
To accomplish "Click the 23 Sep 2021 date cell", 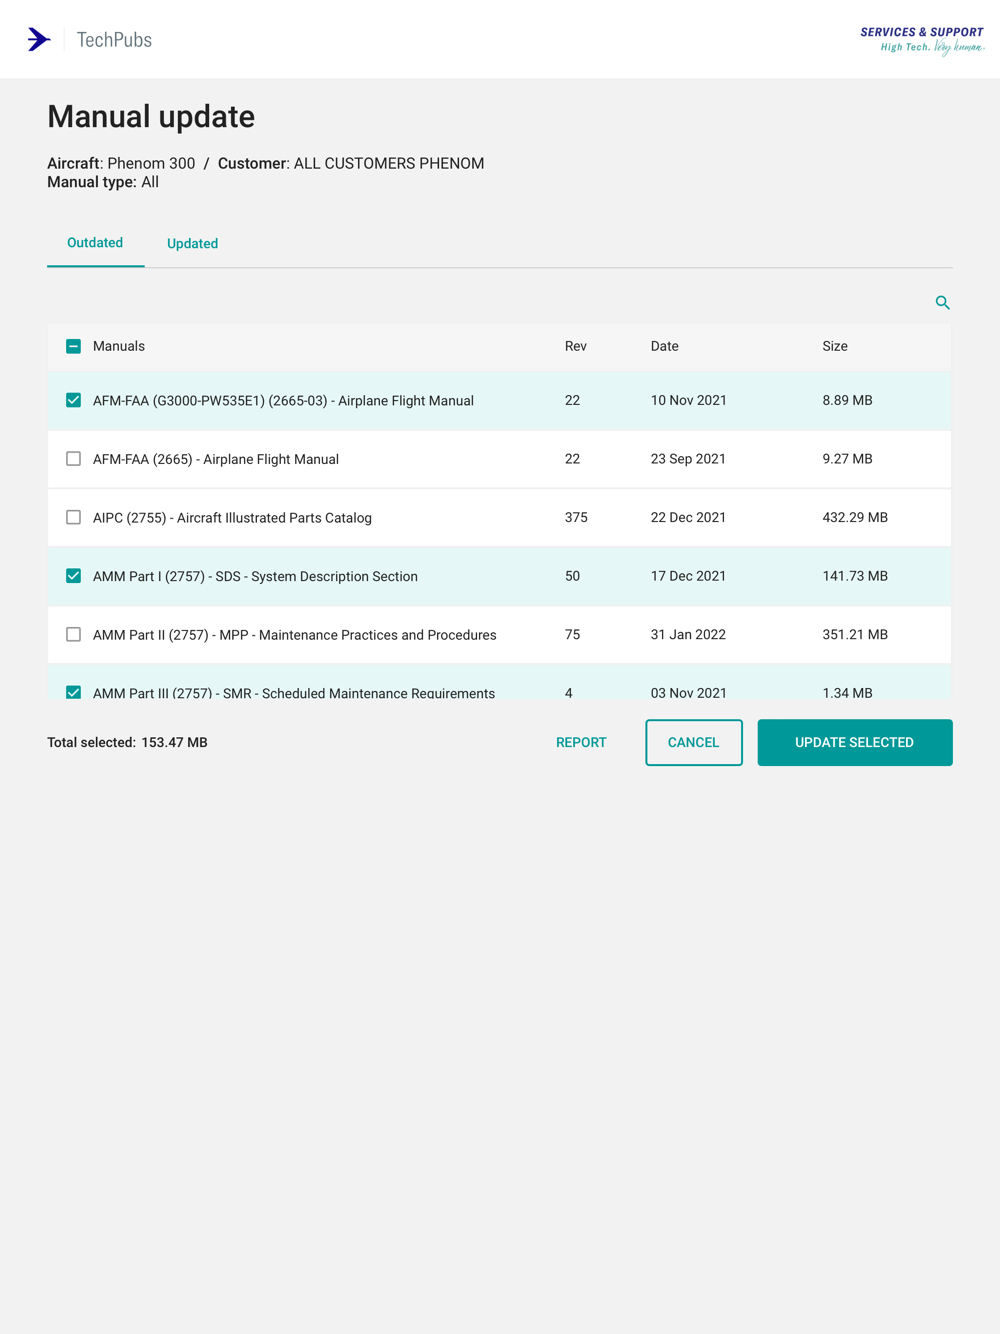I will click(688, 459).
